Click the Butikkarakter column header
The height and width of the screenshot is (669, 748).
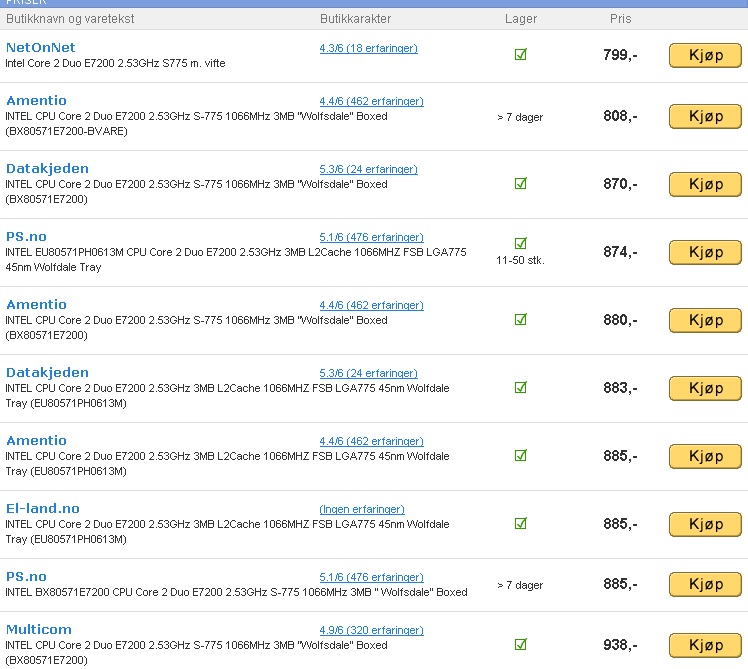pos(355,19)
